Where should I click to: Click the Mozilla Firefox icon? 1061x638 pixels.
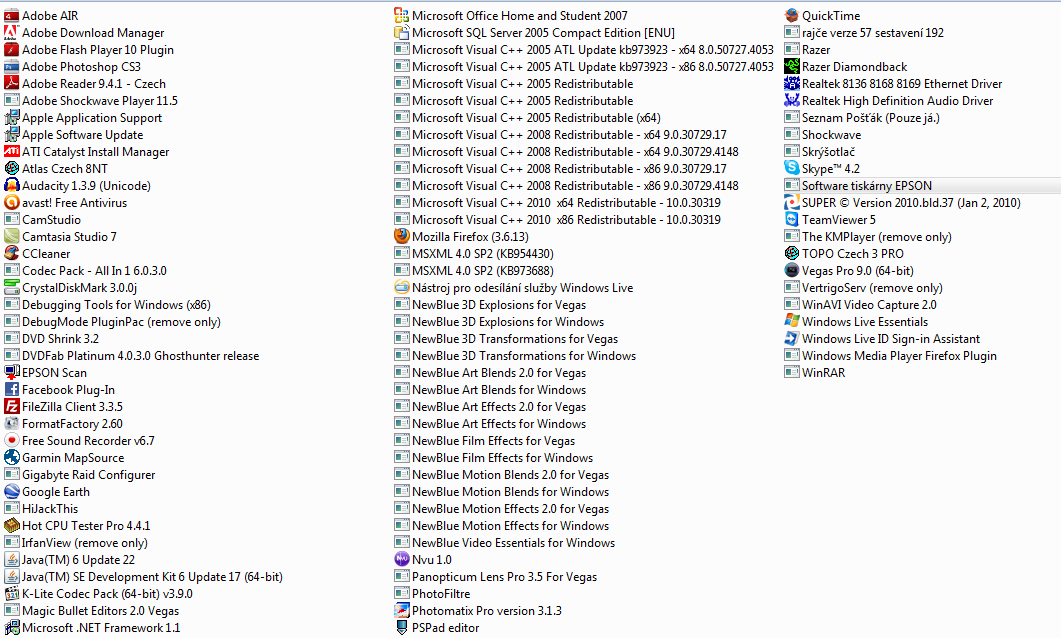pyautogui.click(x=401, y=236)
